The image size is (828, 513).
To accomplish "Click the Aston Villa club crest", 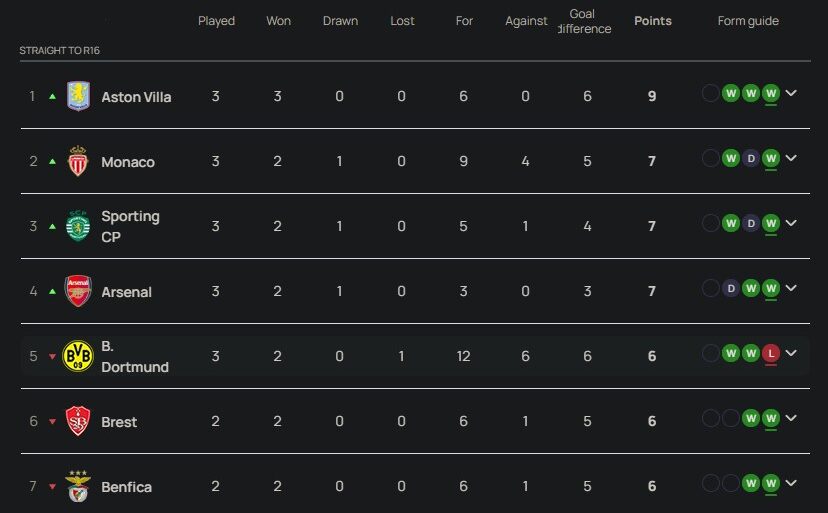I will click(x=78, y=97).
